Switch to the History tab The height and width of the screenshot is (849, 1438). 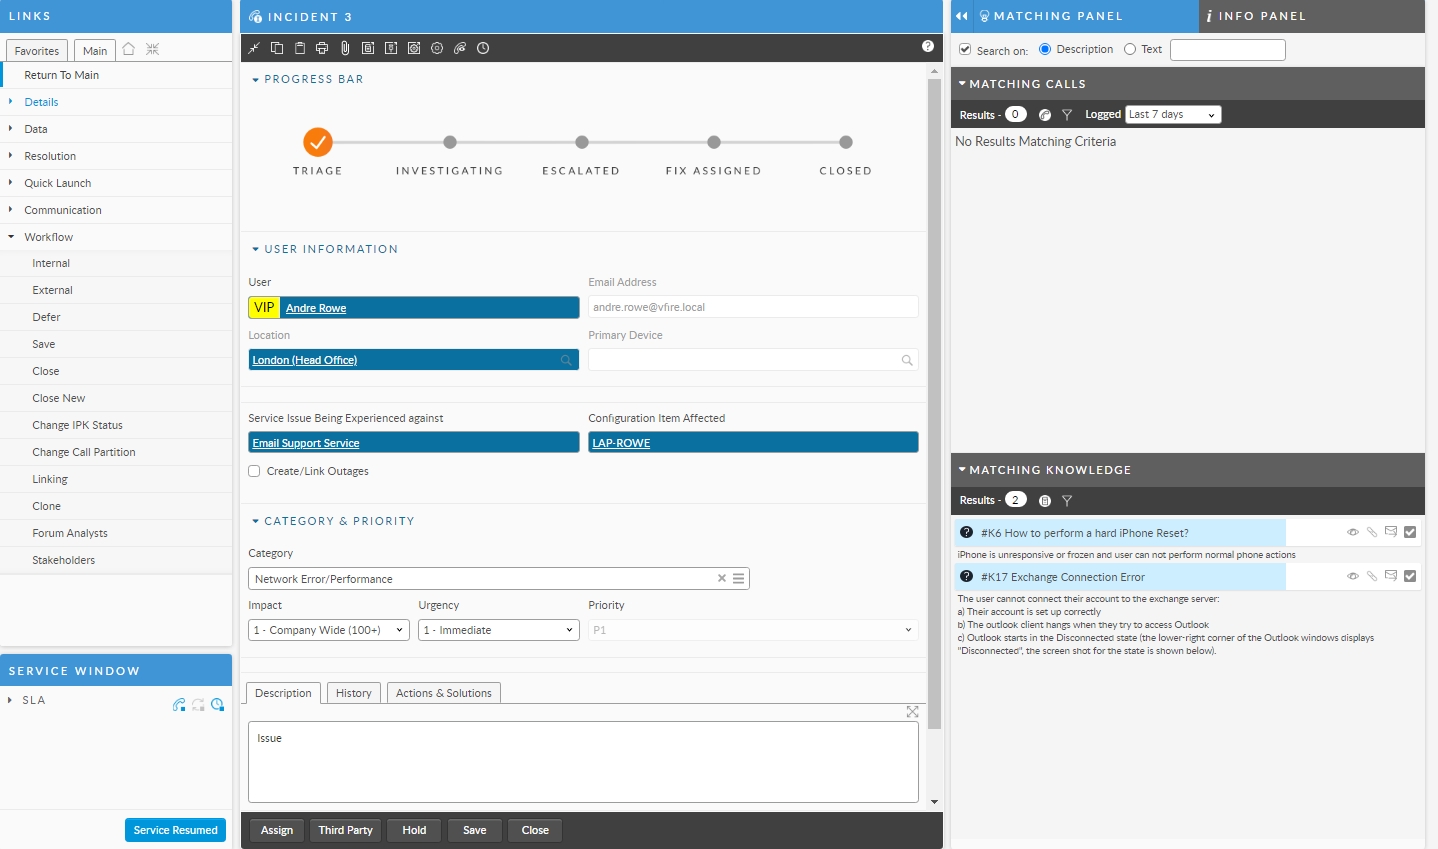click(x=353, y=693)
